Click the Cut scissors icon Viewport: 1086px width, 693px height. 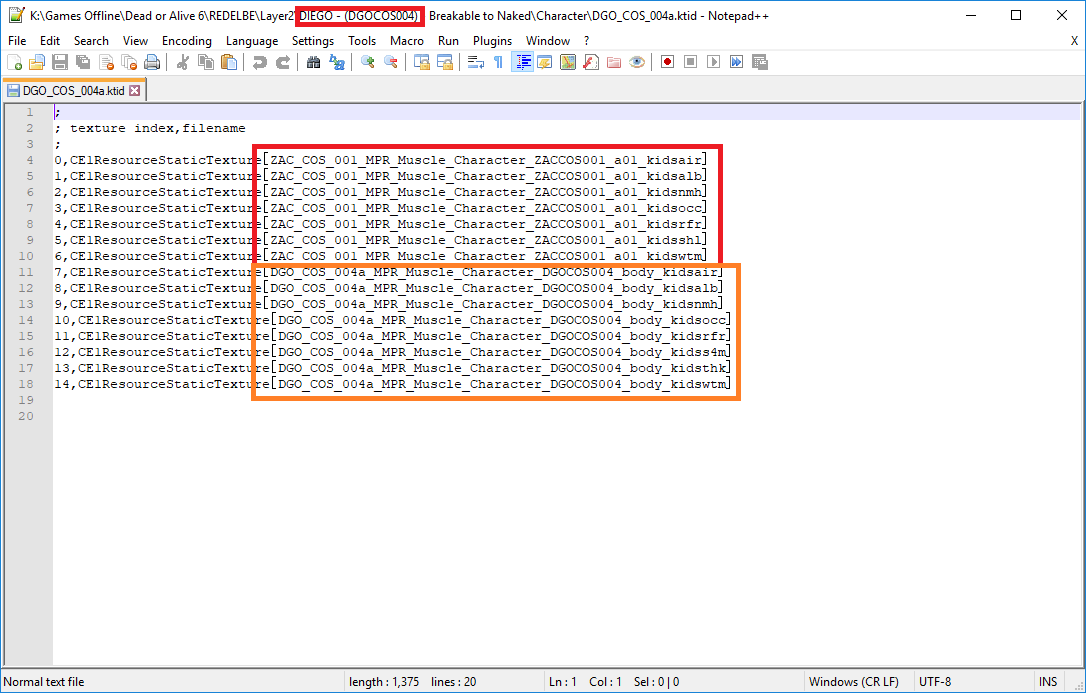[x=183, y=62]
